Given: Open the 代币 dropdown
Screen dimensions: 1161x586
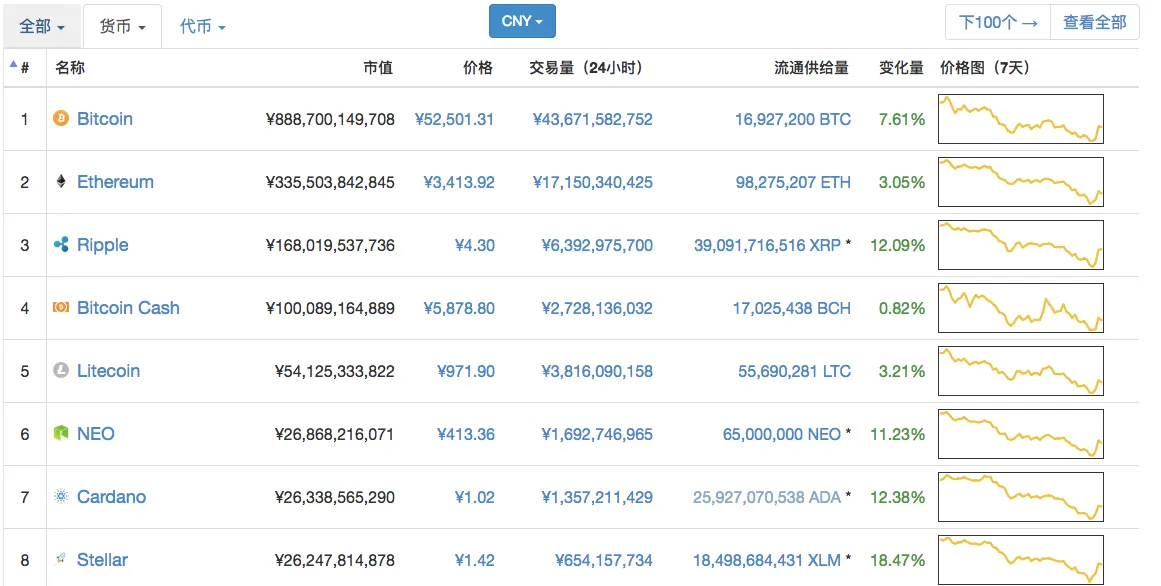Looking at the screenshot, I should (x=203, y=27).
